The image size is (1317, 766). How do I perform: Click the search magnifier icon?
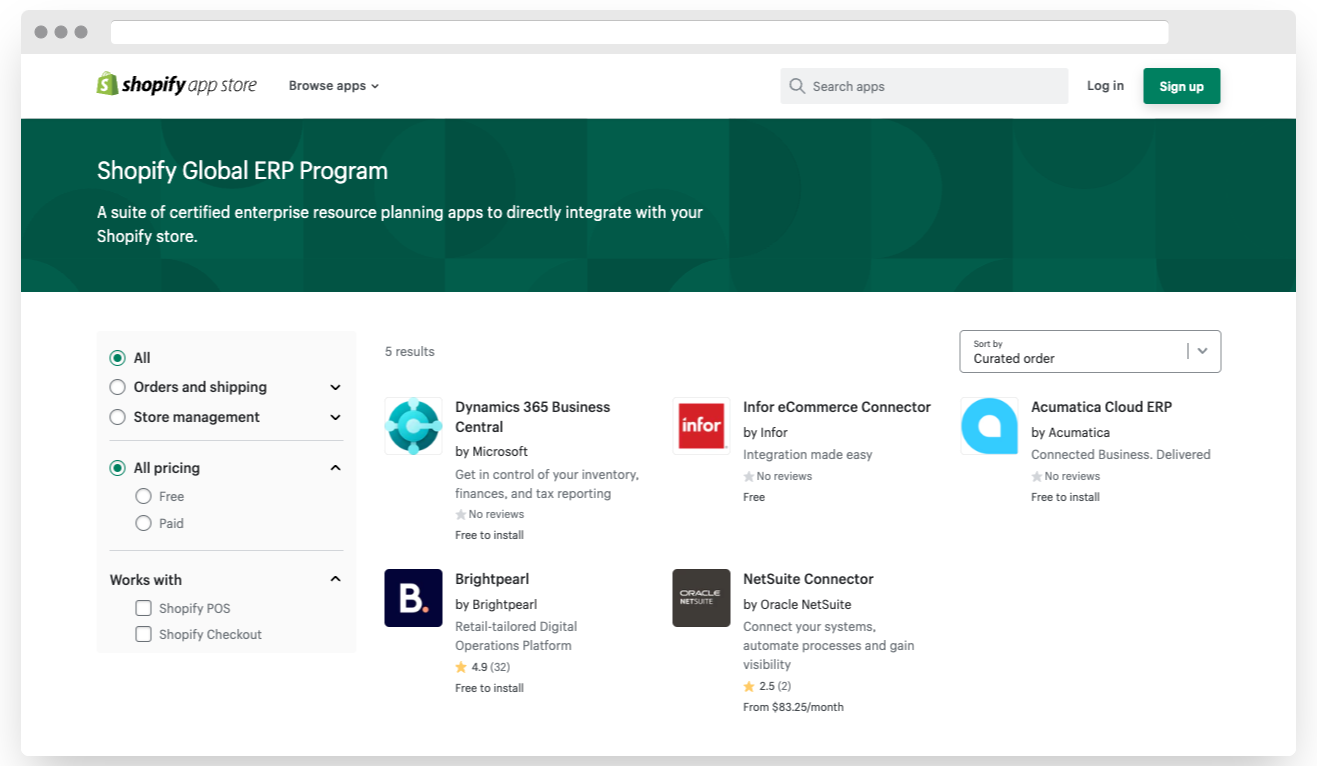point(797,86)
